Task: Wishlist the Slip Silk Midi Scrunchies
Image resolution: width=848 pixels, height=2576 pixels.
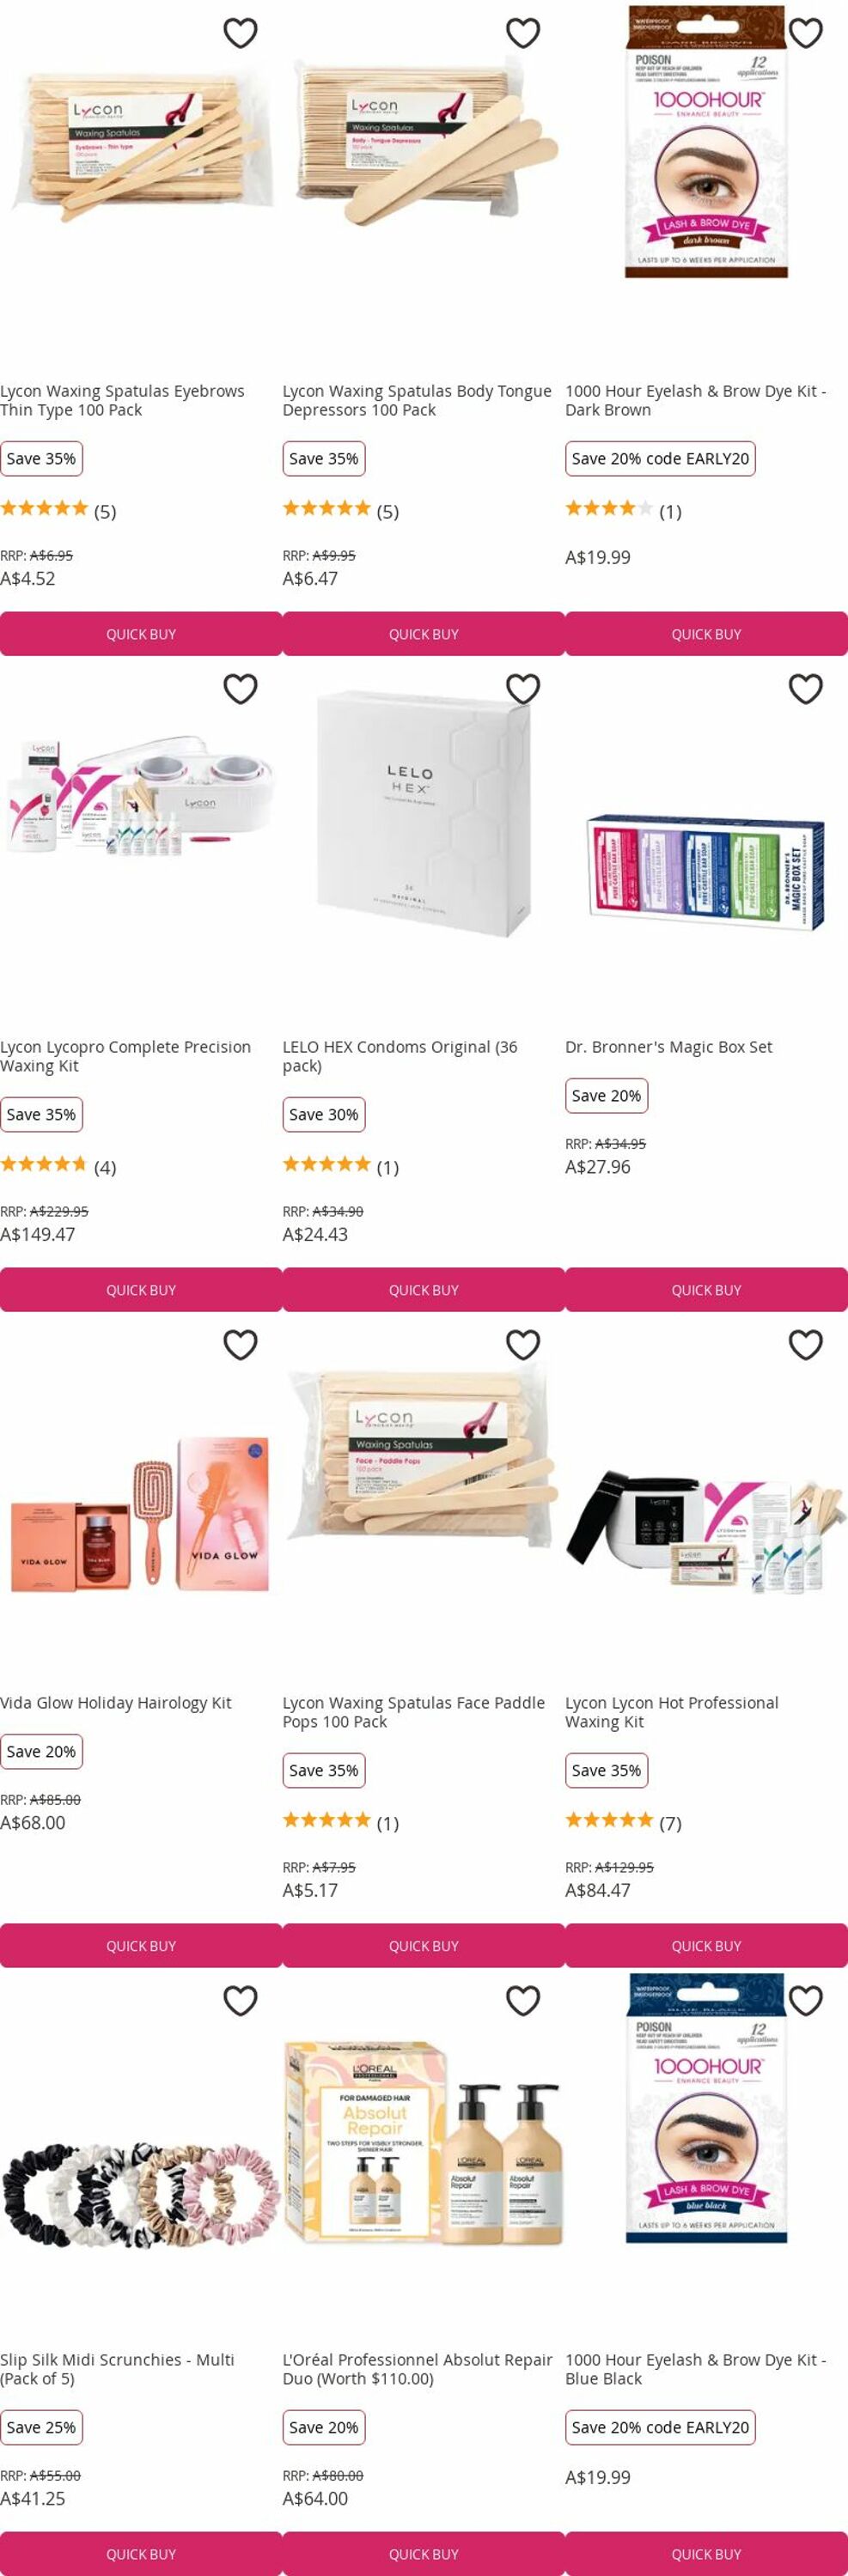Action: 240,2001
